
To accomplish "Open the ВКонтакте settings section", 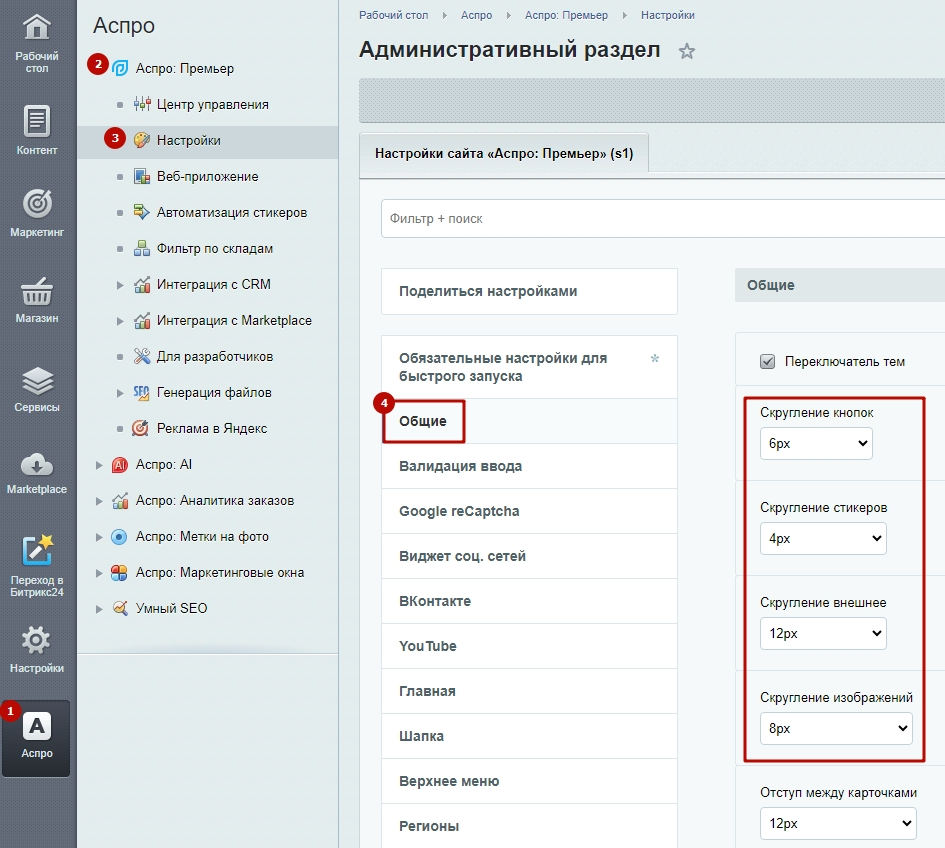I will click(529, 601).
